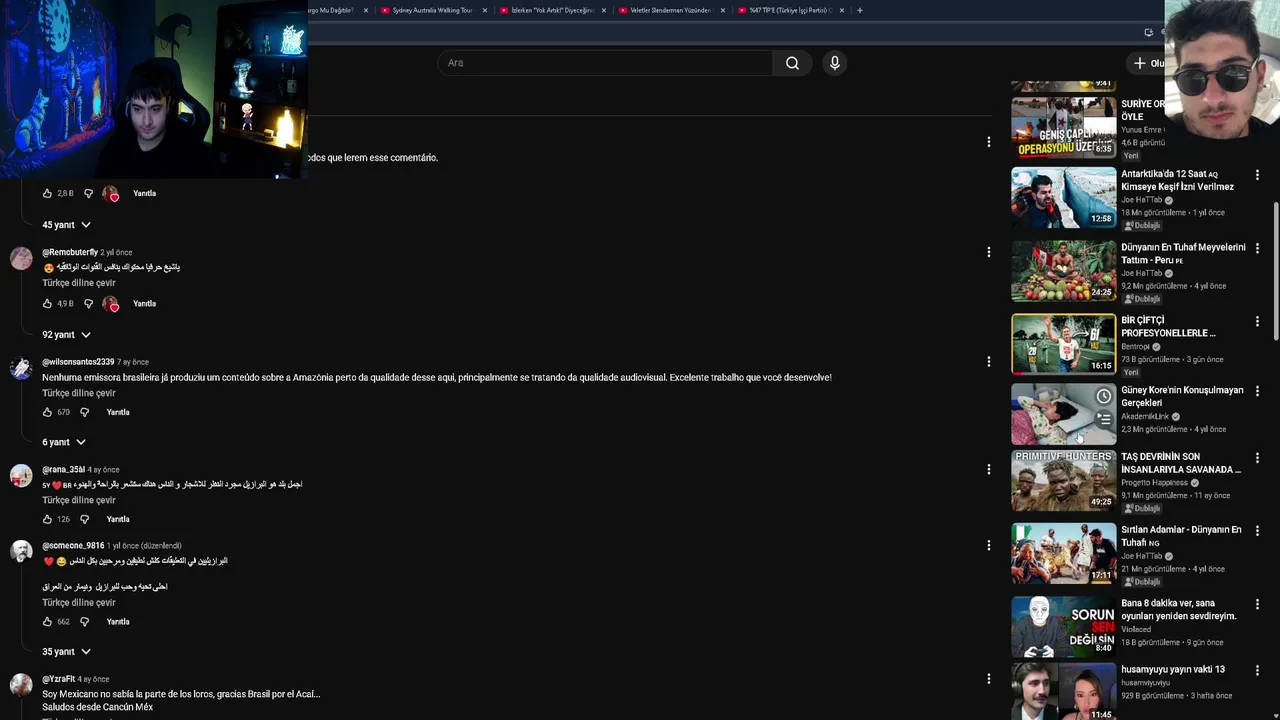Open options menu for @someone_9816 comment
Image resolution: width=1280 pixels, height=720 pixels.
point(988,545)
